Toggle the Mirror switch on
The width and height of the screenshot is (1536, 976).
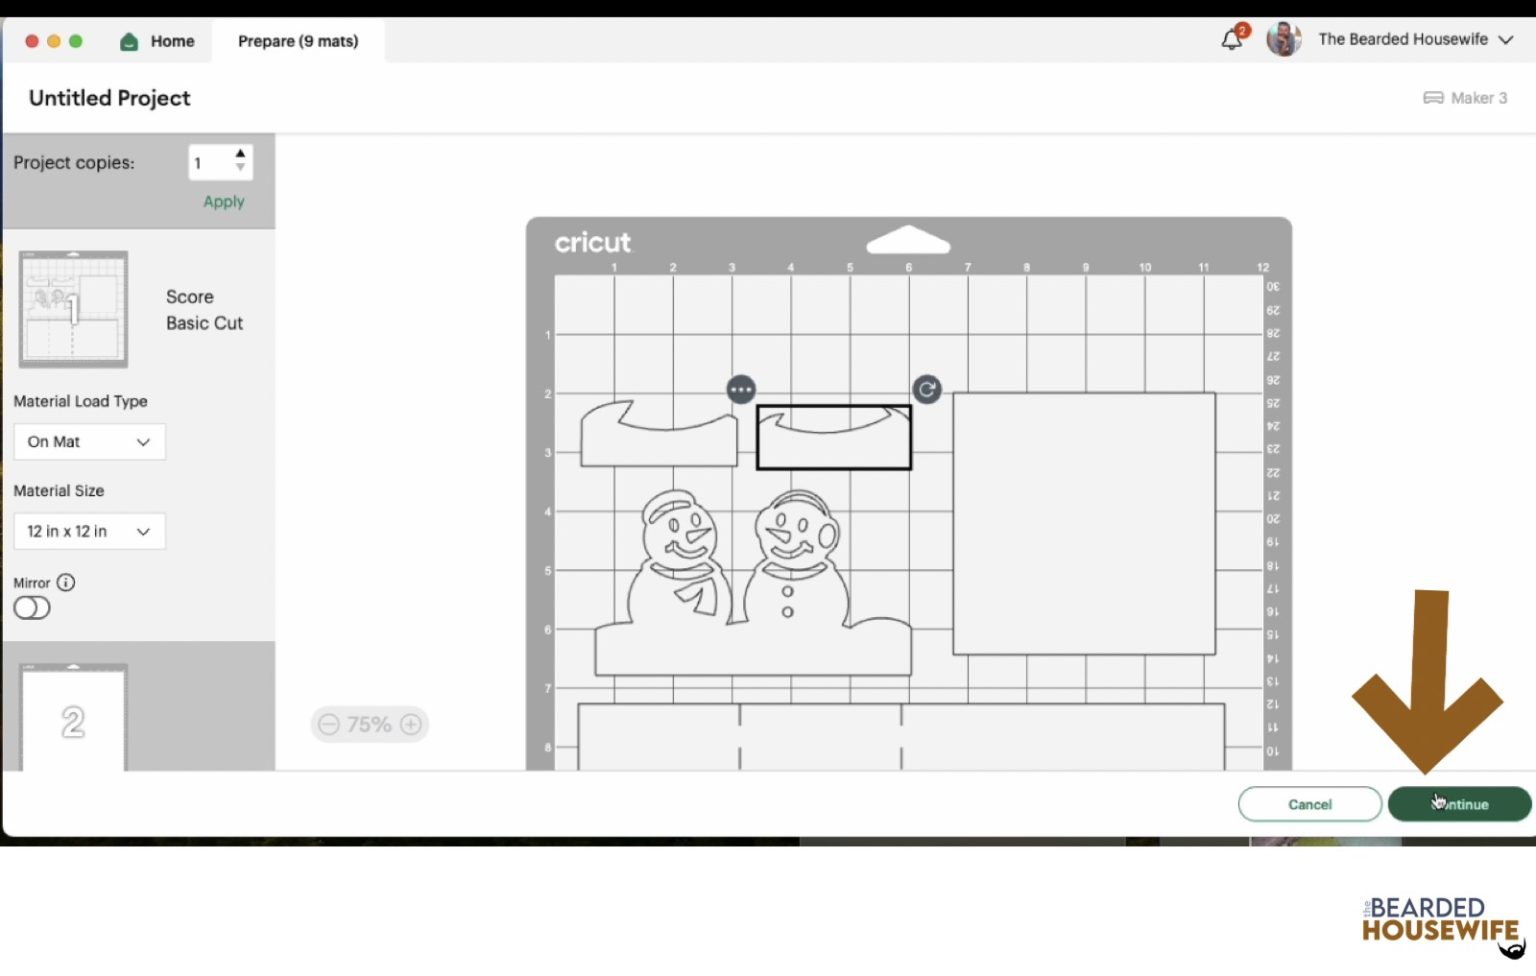(x=32, y=608)
